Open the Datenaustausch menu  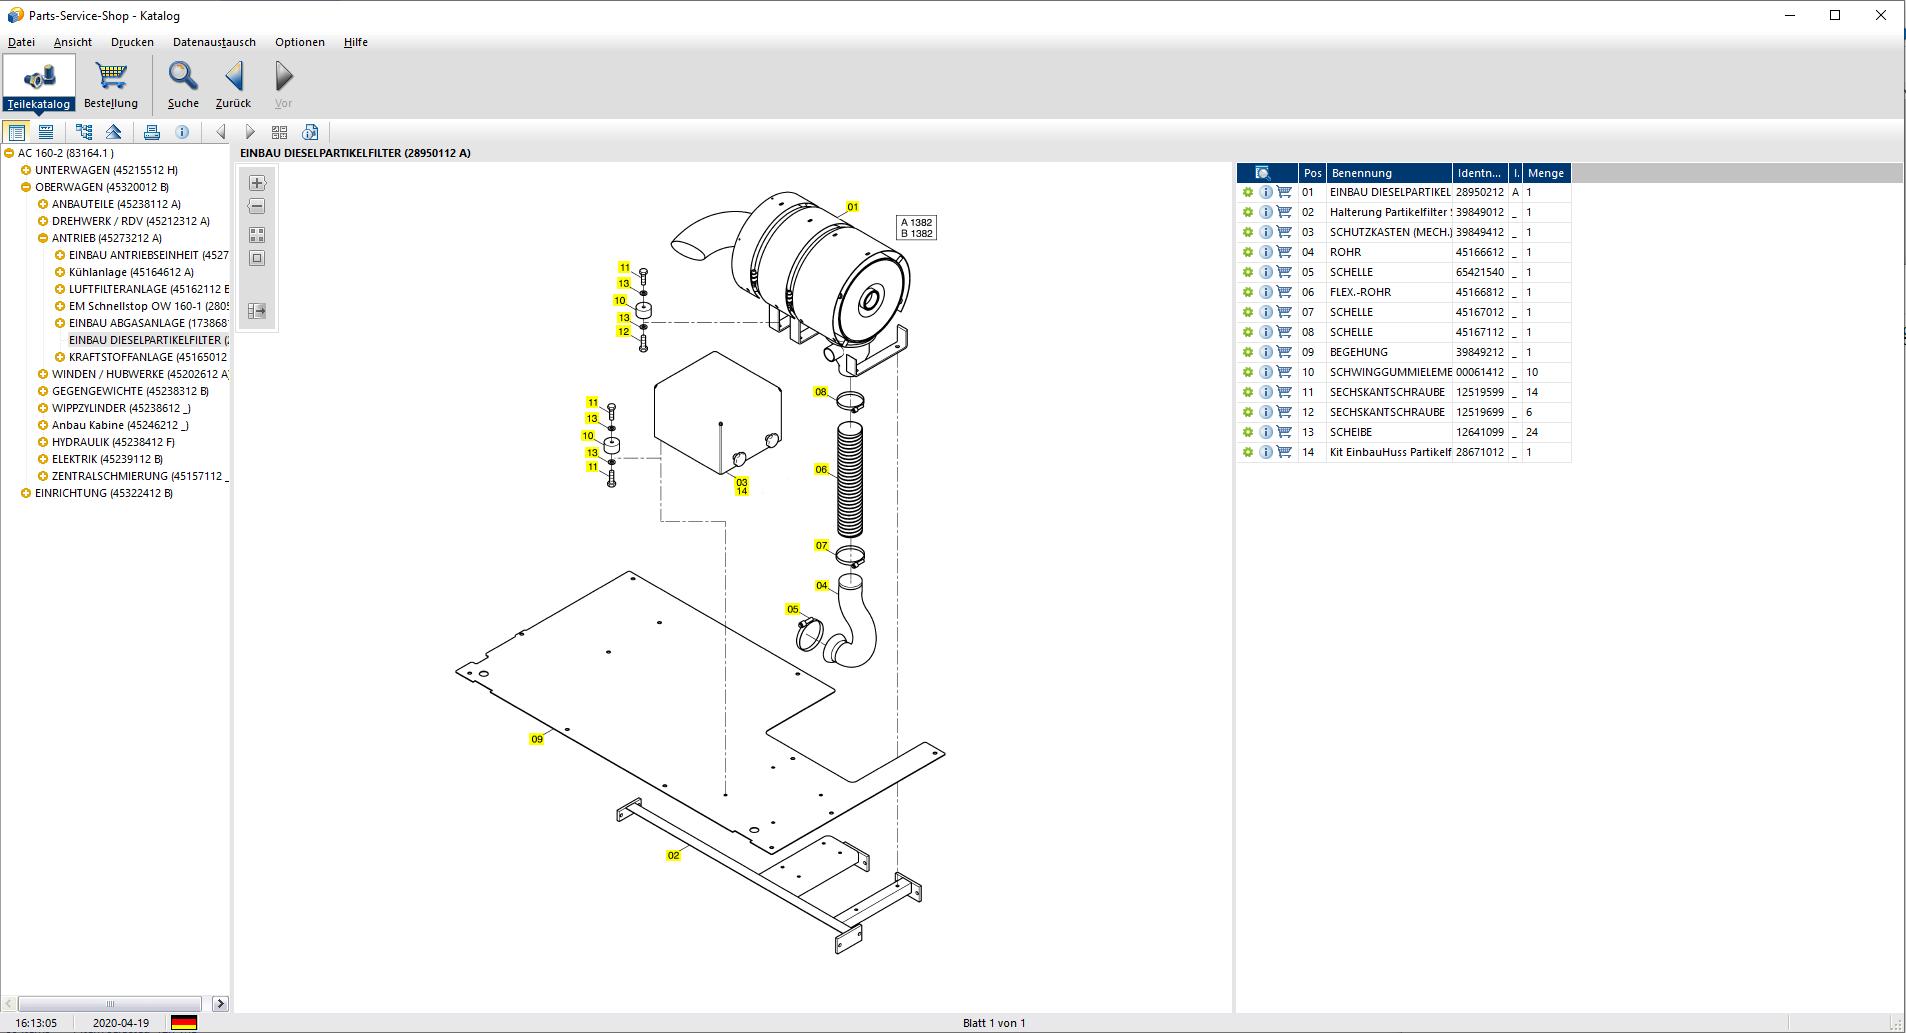[x=213, y=42]
